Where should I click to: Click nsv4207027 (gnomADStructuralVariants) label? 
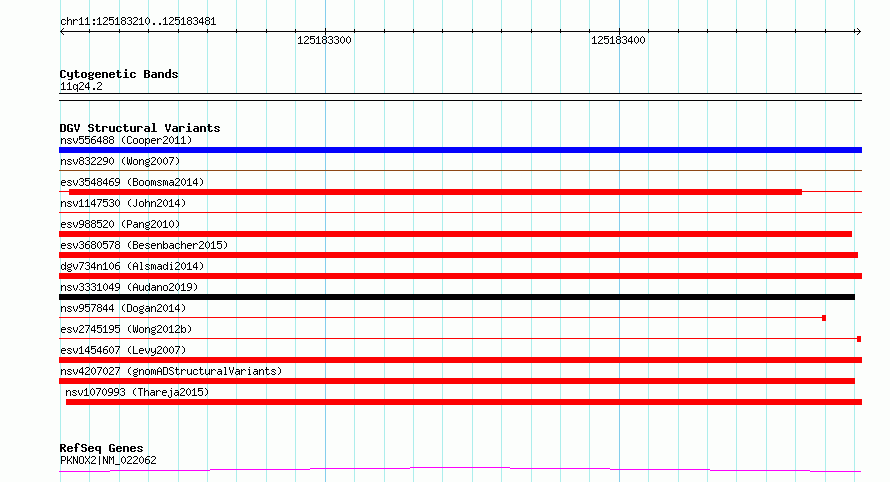click(171, 371)
